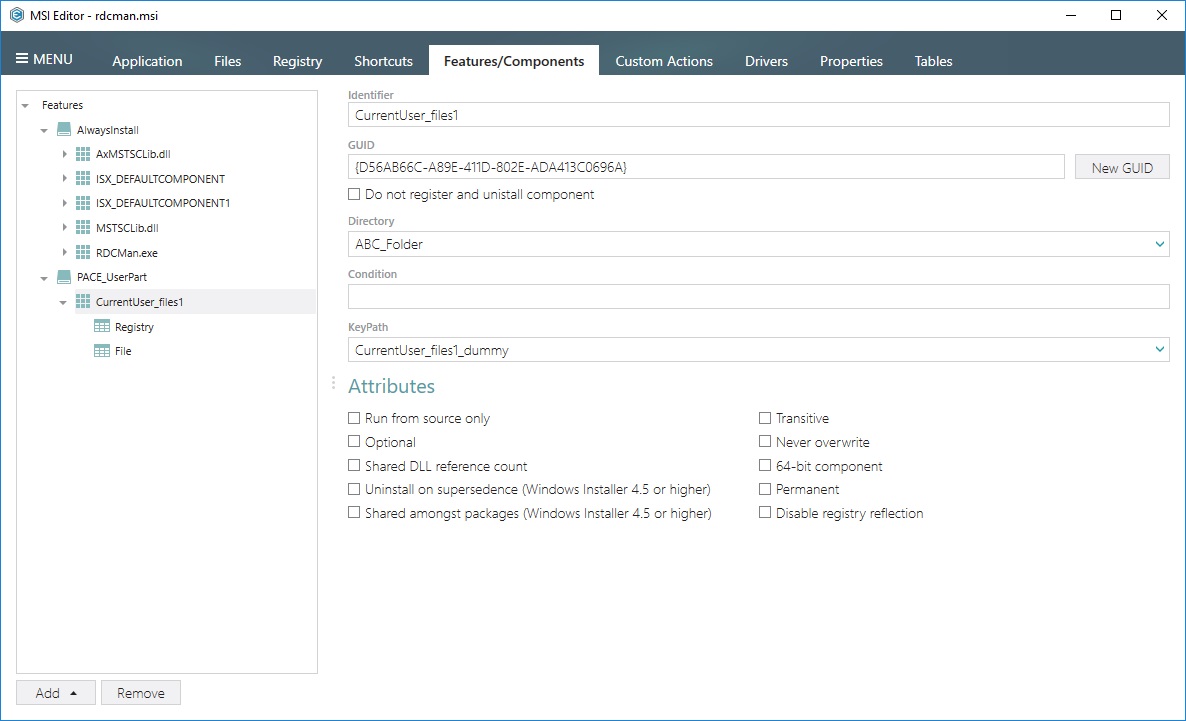Check Shared amongst packages option
The width and height of the screenshot is (1186, 721).
pos(354,513)
